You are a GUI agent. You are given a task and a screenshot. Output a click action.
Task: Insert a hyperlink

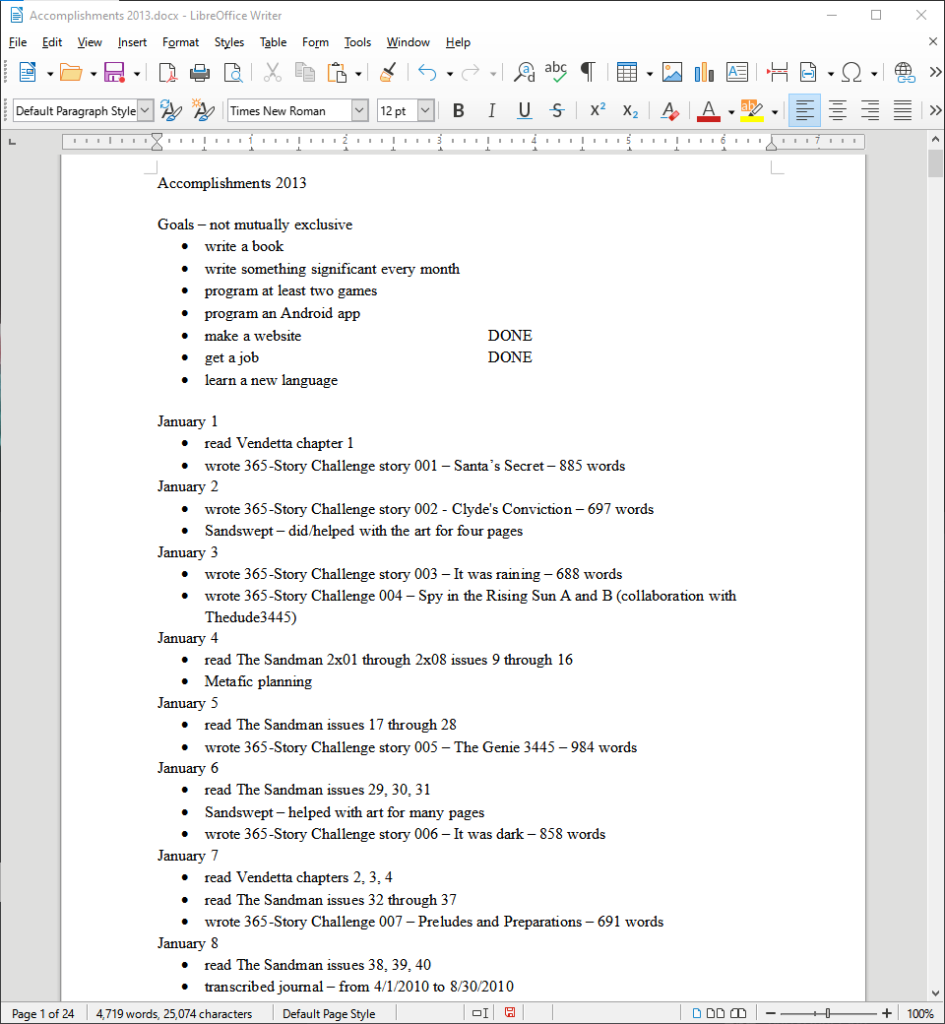click(x=905, y=72)
